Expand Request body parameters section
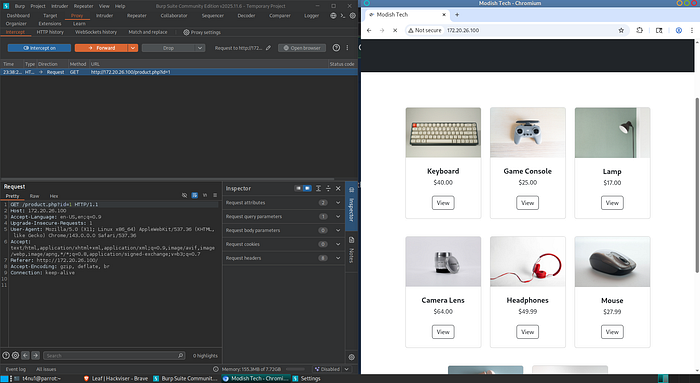 coord(338,230)
